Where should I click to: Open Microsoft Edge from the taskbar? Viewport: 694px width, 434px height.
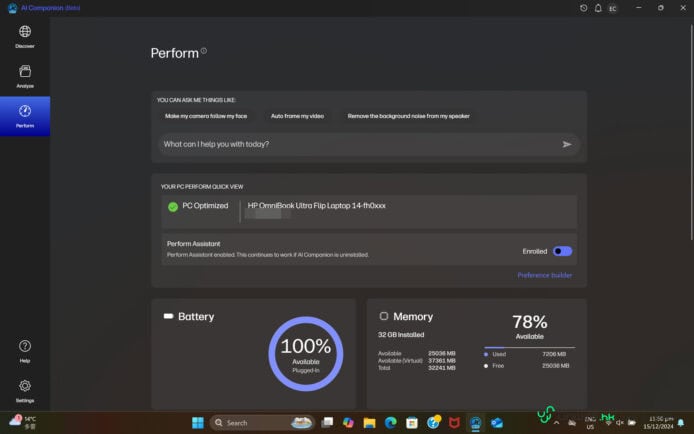coord(390,423)
